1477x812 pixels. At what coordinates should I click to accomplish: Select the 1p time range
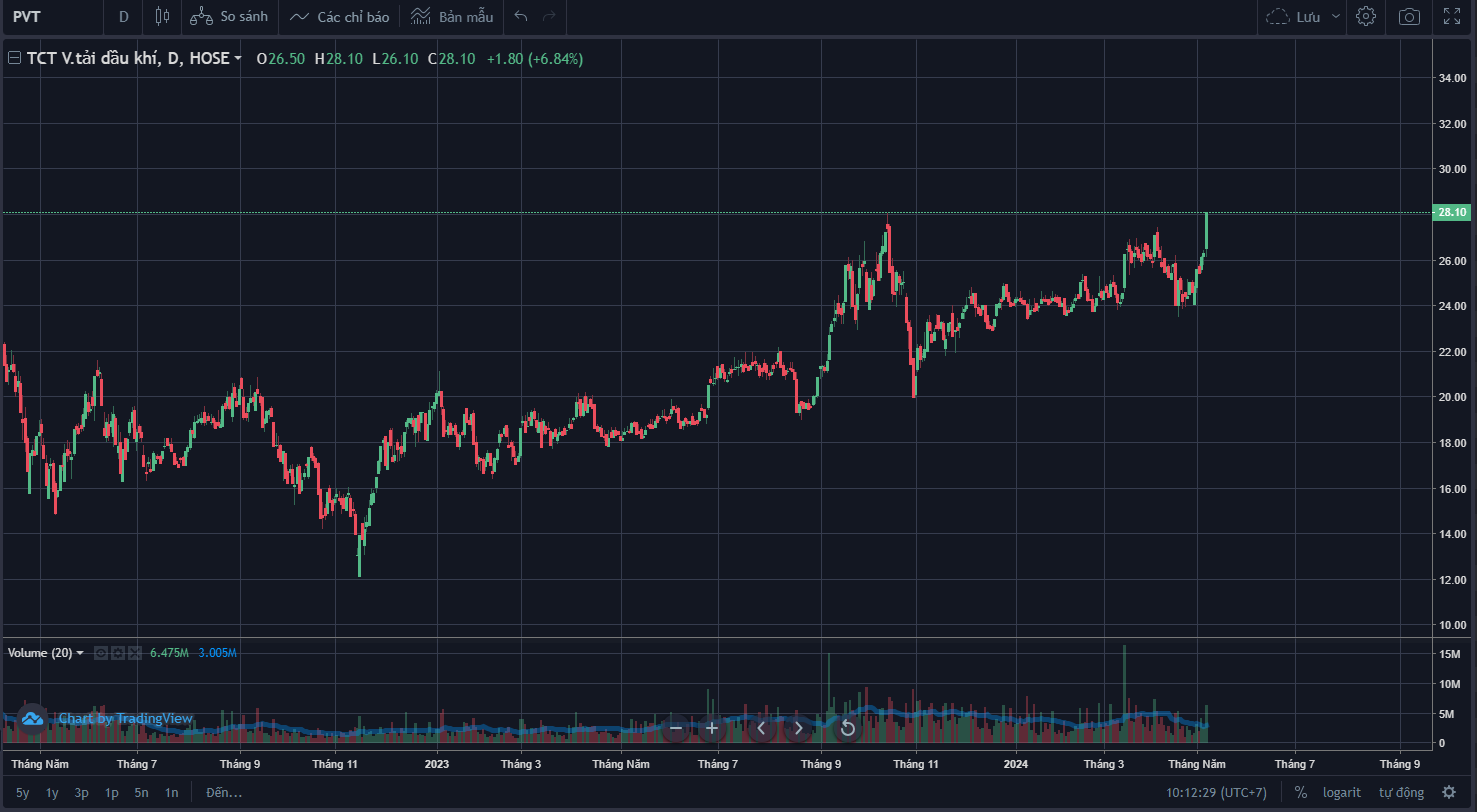[x=112, y=793]
